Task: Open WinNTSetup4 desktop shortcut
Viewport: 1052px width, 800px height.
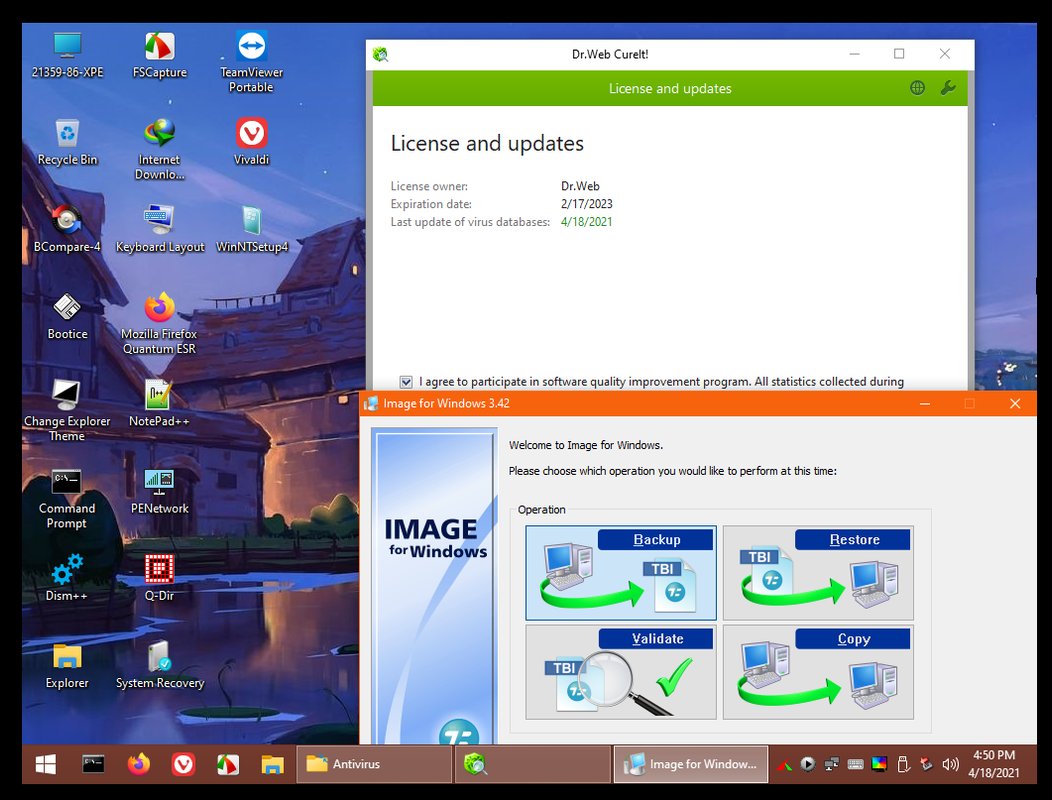Action: pyautogui.click(x=252, y=230)
